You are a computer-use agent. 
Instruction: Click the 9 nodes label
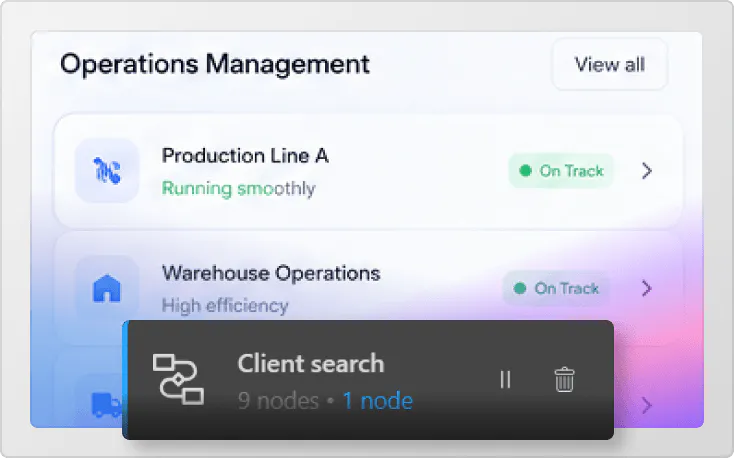coord(278,401)
